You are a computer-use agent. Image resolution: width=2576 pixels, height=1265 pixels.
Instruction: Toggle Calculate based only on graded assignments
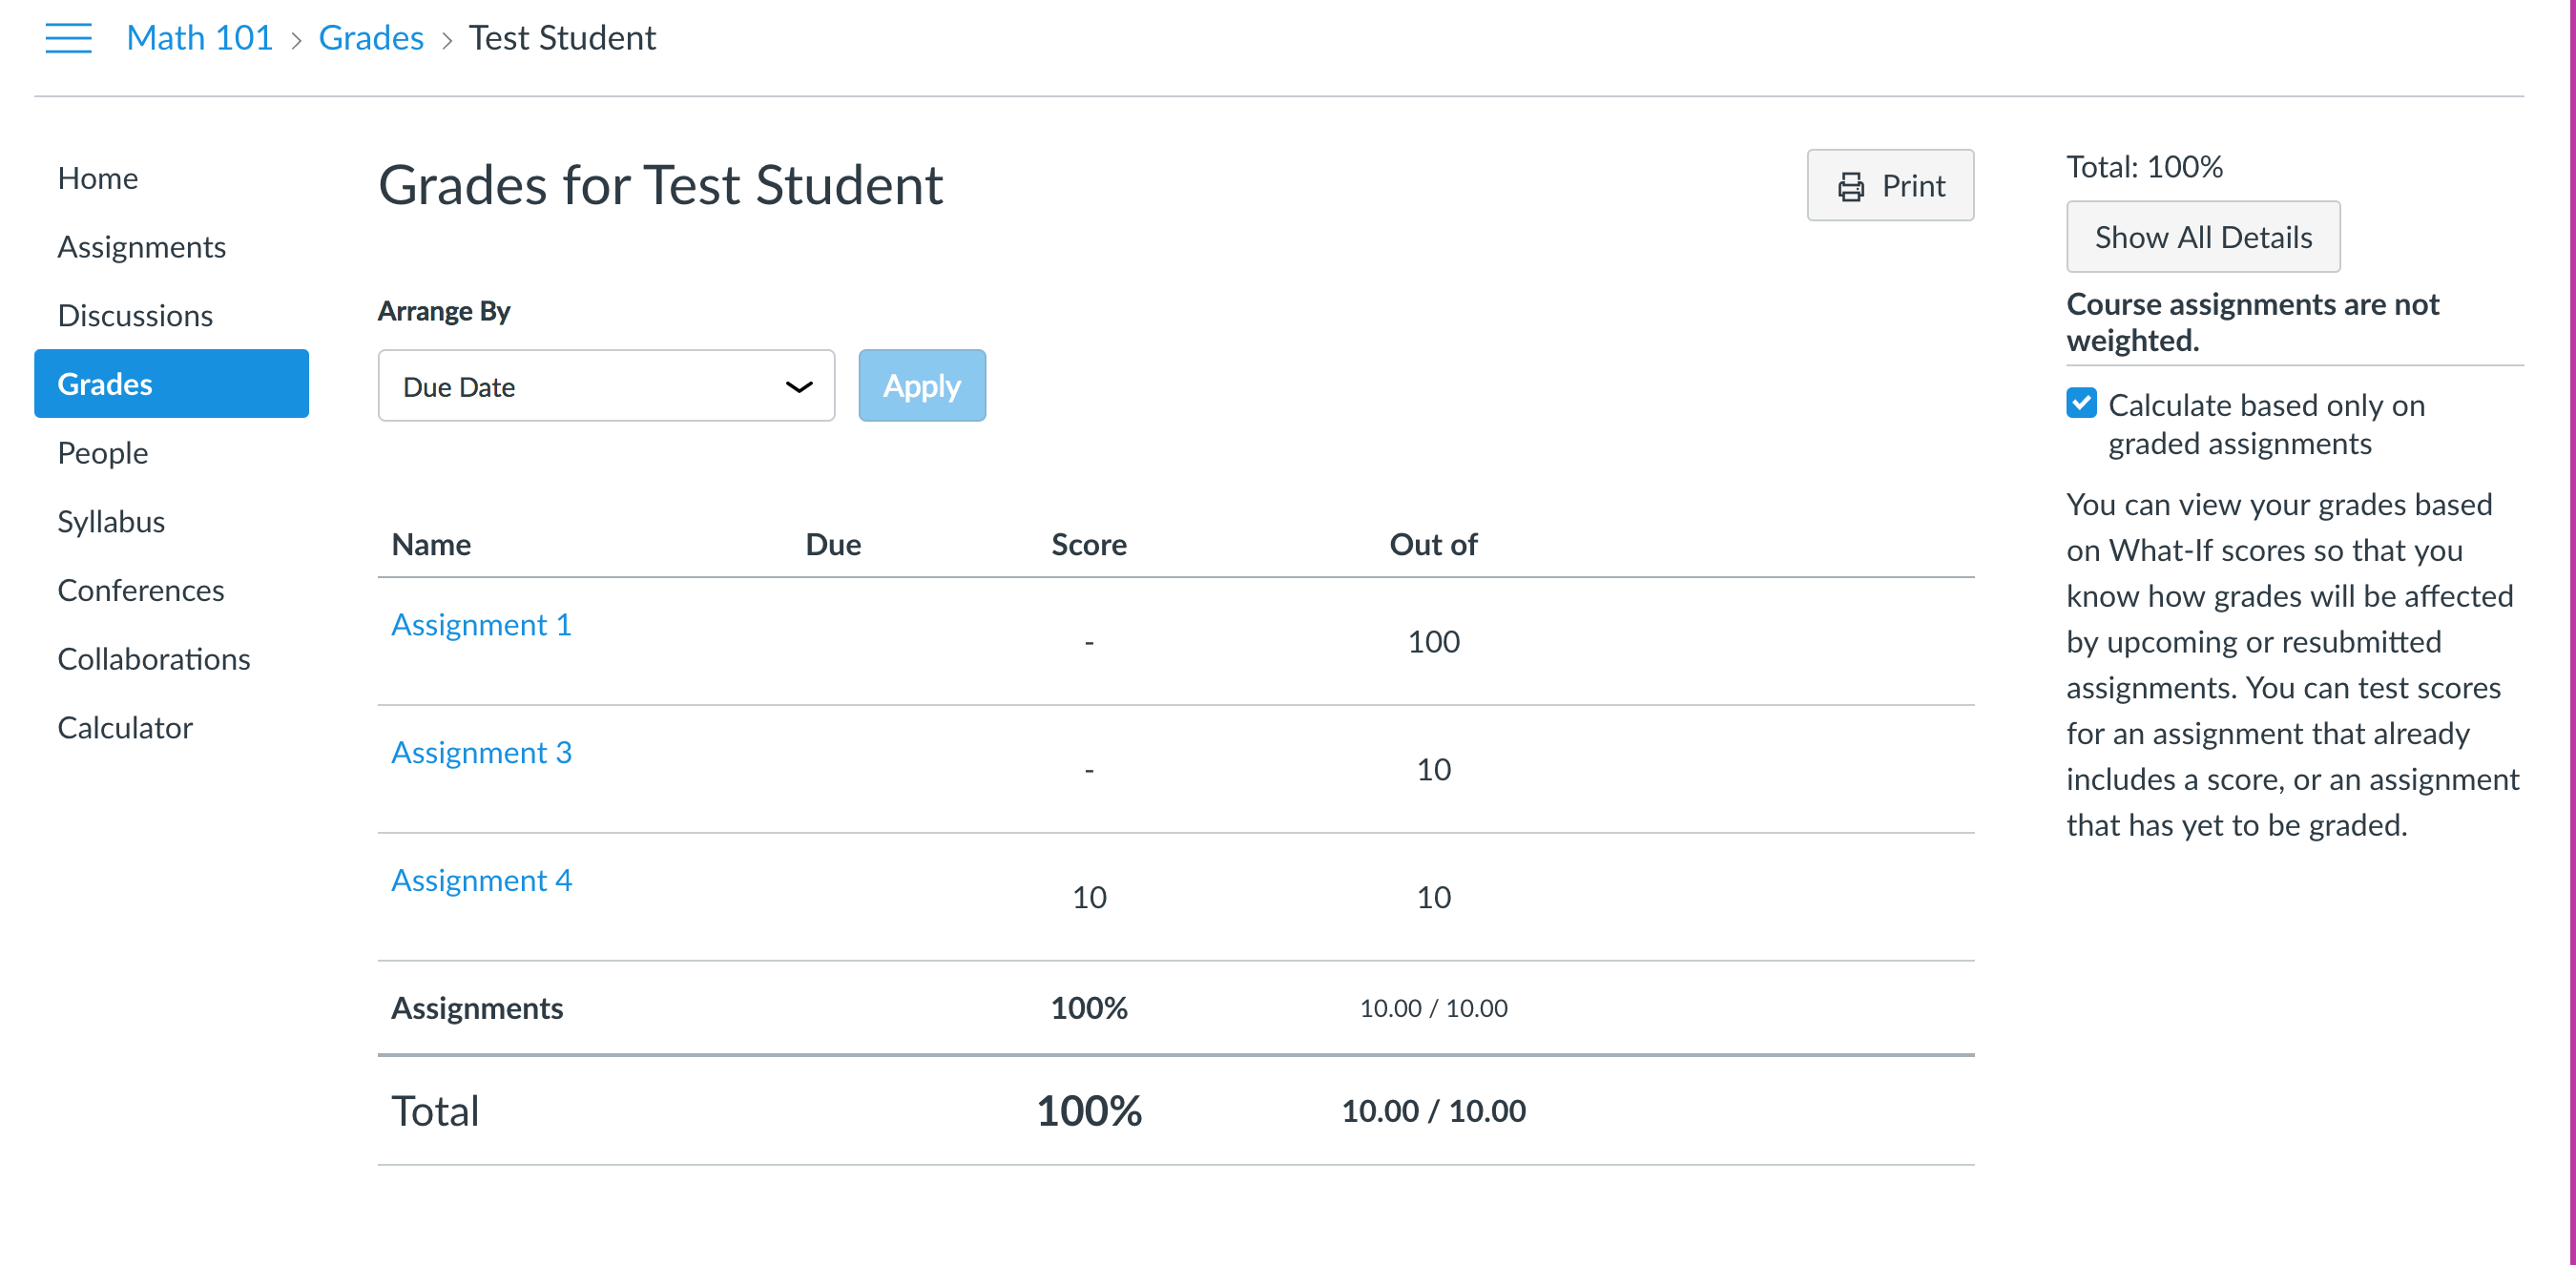click(2081, 403)
